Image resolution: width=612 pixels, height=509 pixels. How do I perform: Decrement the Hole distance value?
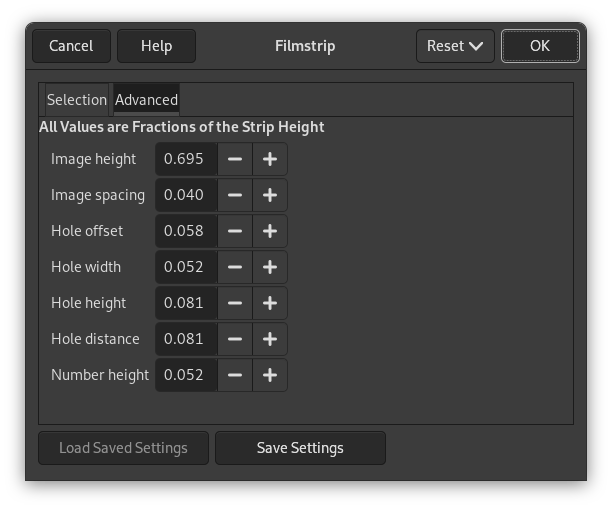[235, 339]
